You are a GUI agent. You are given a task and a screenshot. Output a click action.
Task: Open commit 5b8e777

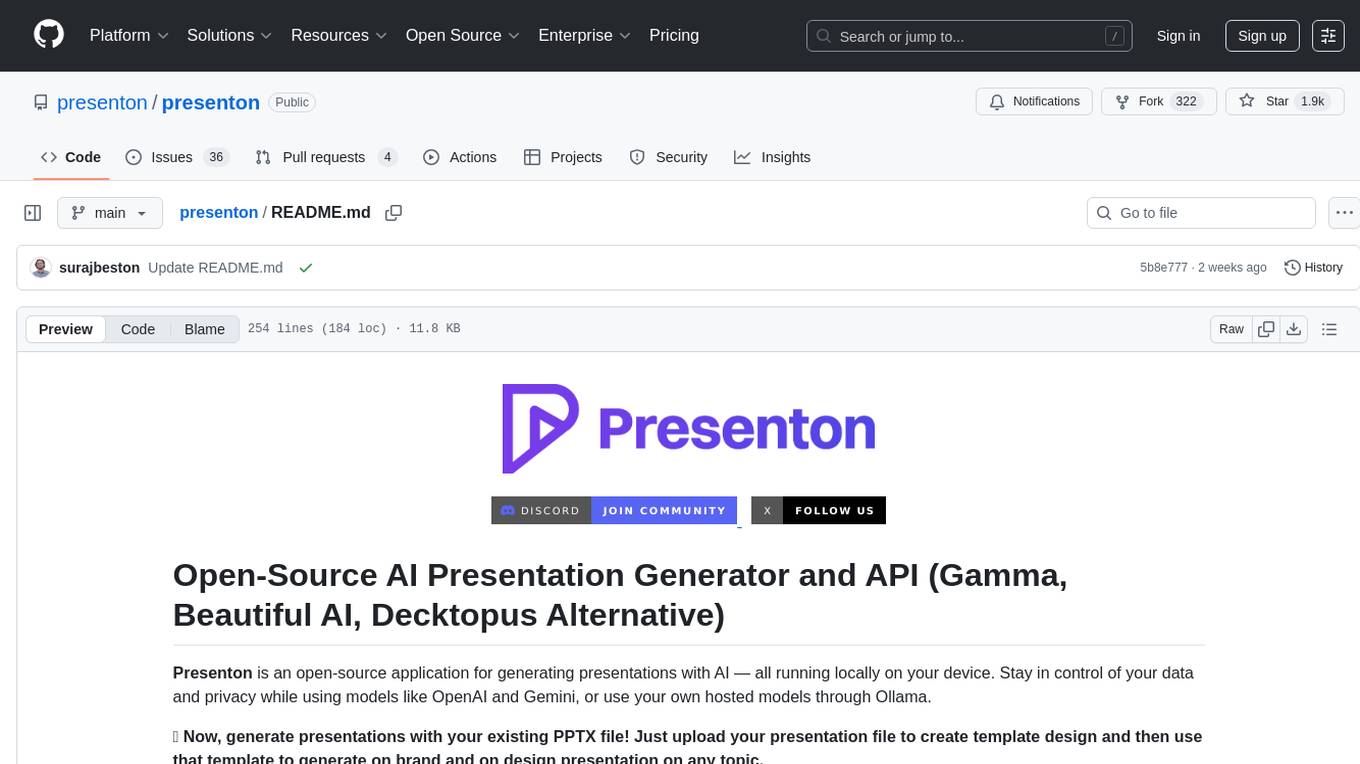point(1164,267)
